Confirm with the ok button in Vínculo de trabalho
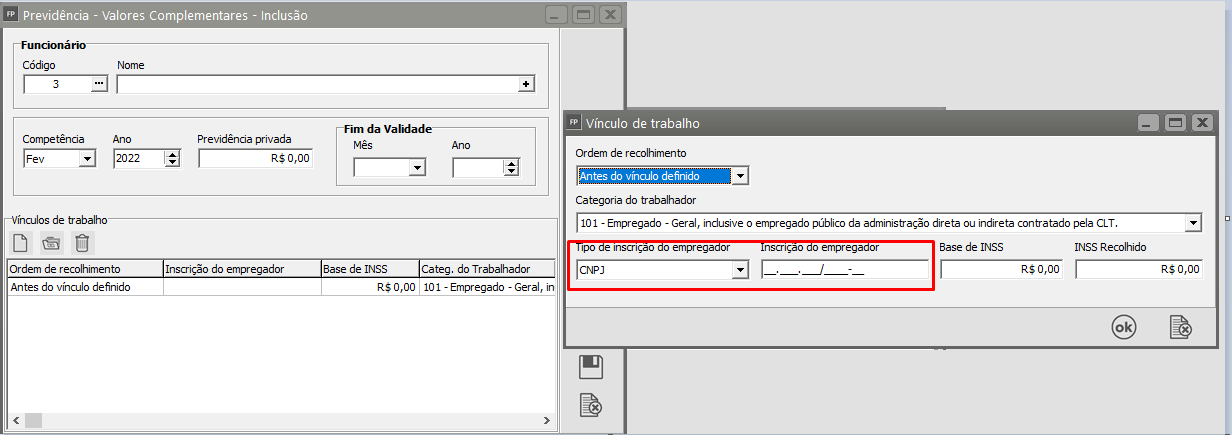Image resolution: width=1232 pixels, height=435 pixels. click(x=1124, y=326)
